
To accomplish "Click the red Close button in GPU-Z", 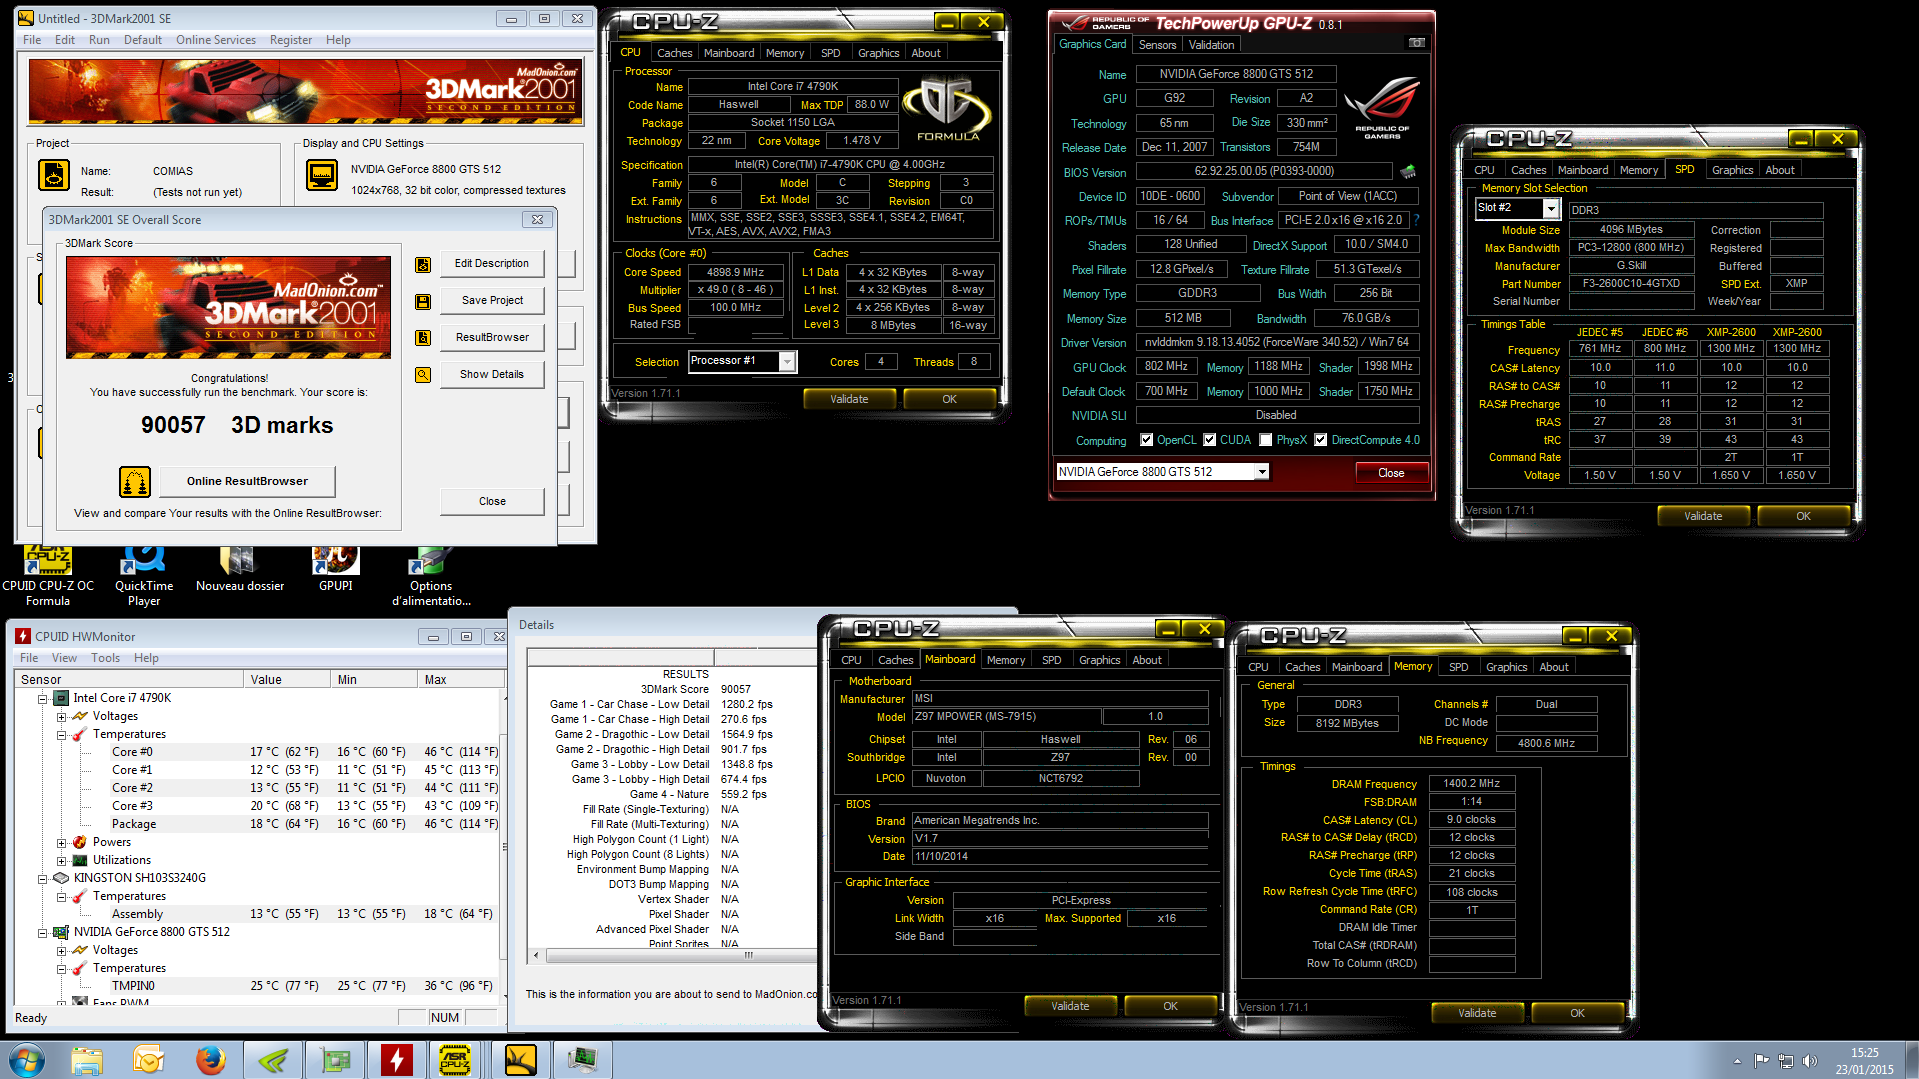I will pos(1391,473).
